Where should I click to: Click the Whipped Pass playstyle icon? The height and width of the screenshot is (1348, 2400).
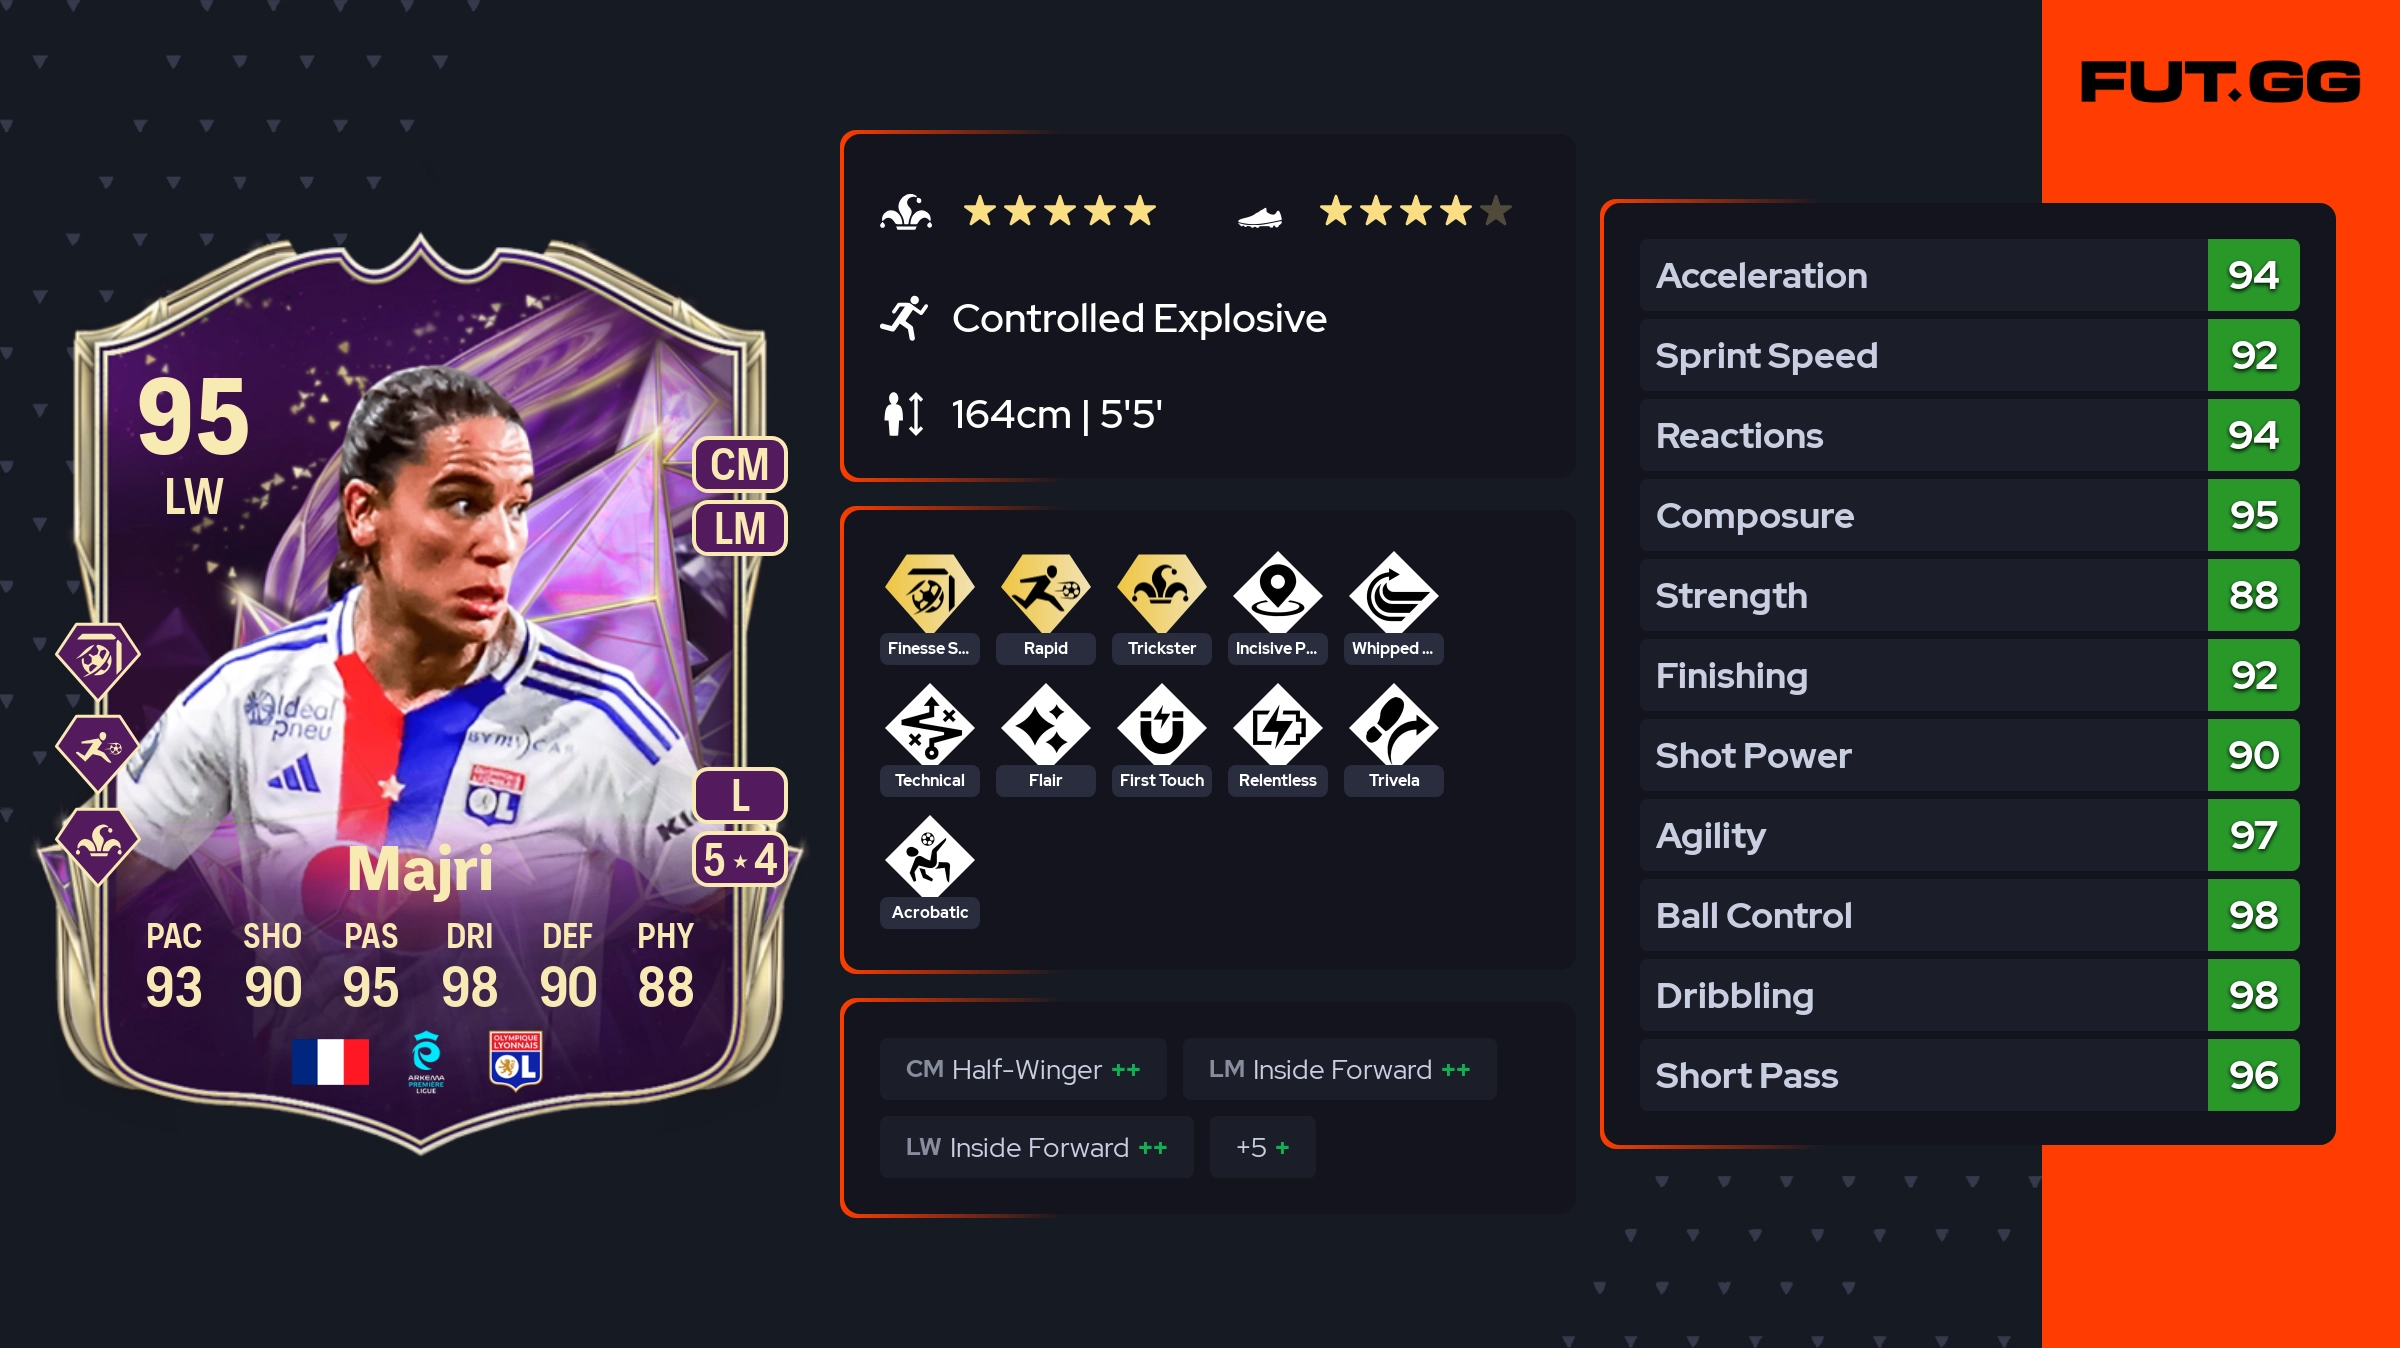click(1393, 594)
